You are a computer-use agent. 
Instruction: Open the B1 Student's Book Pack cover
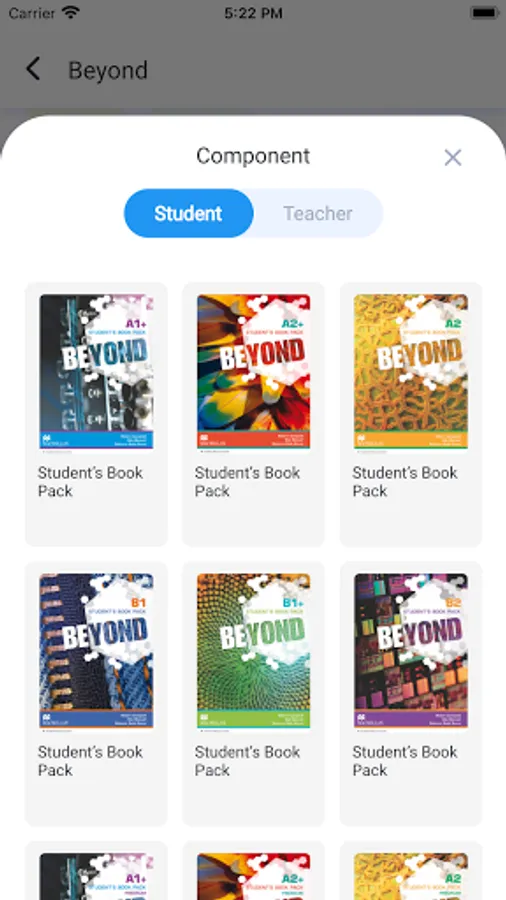(x=96, y=653)
